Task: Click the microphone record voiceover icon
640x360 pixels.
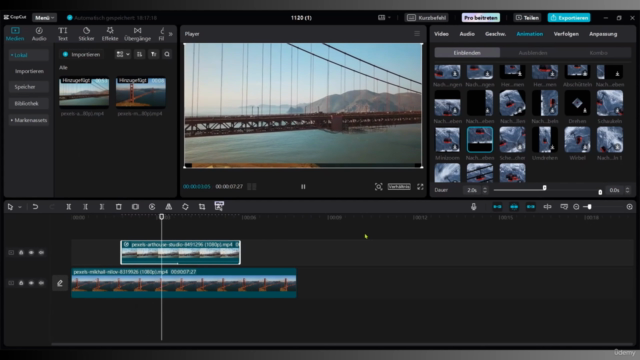Action: click(473, 207)
